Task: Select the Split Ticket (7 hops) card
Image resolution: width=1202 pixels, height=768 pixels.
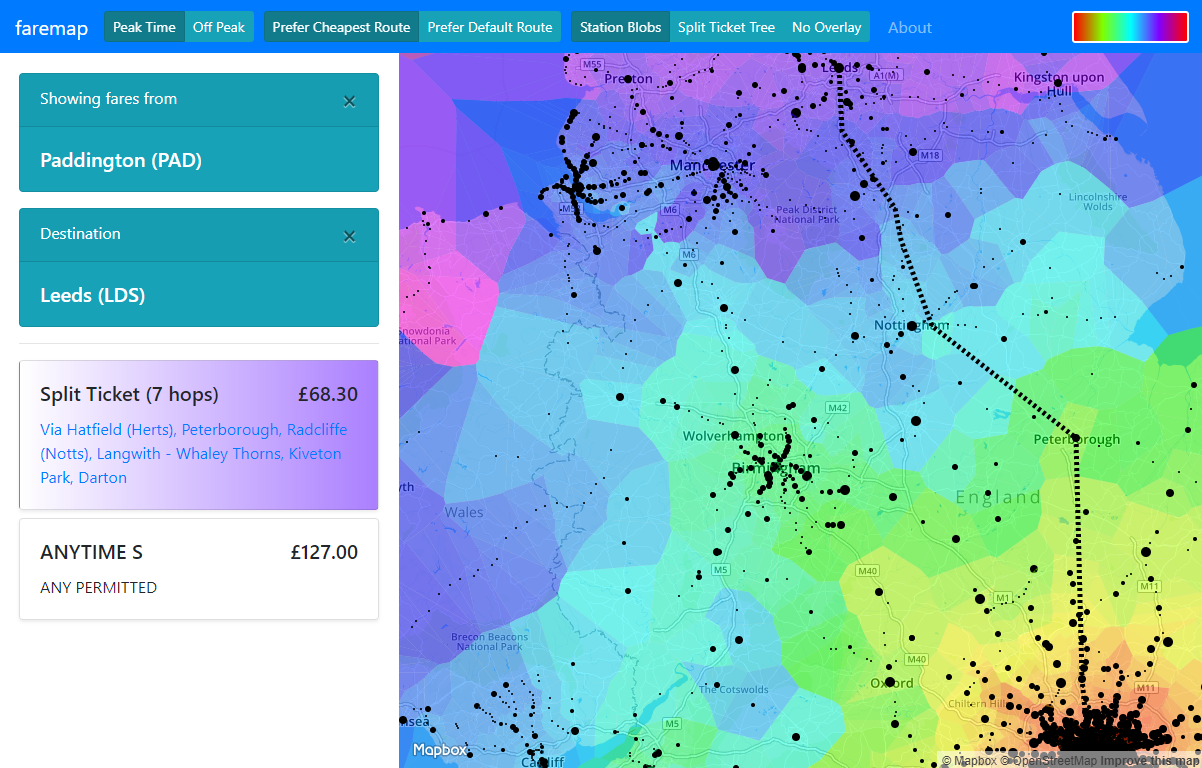Action: [x=199, y=435]
